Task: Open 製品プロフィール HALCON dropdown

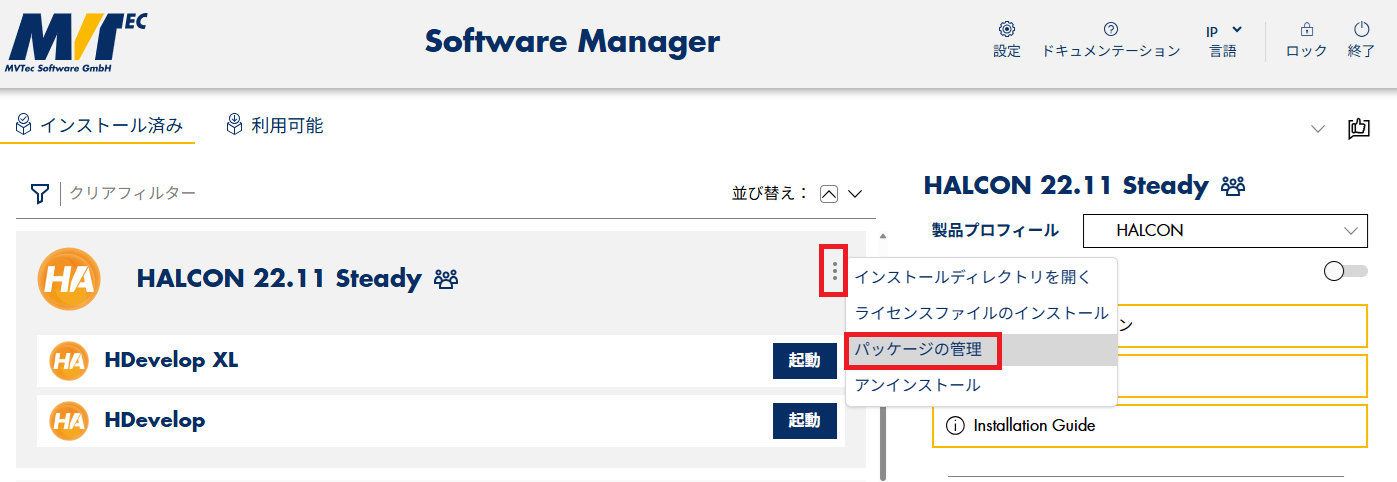Action: pos(1225,230)
